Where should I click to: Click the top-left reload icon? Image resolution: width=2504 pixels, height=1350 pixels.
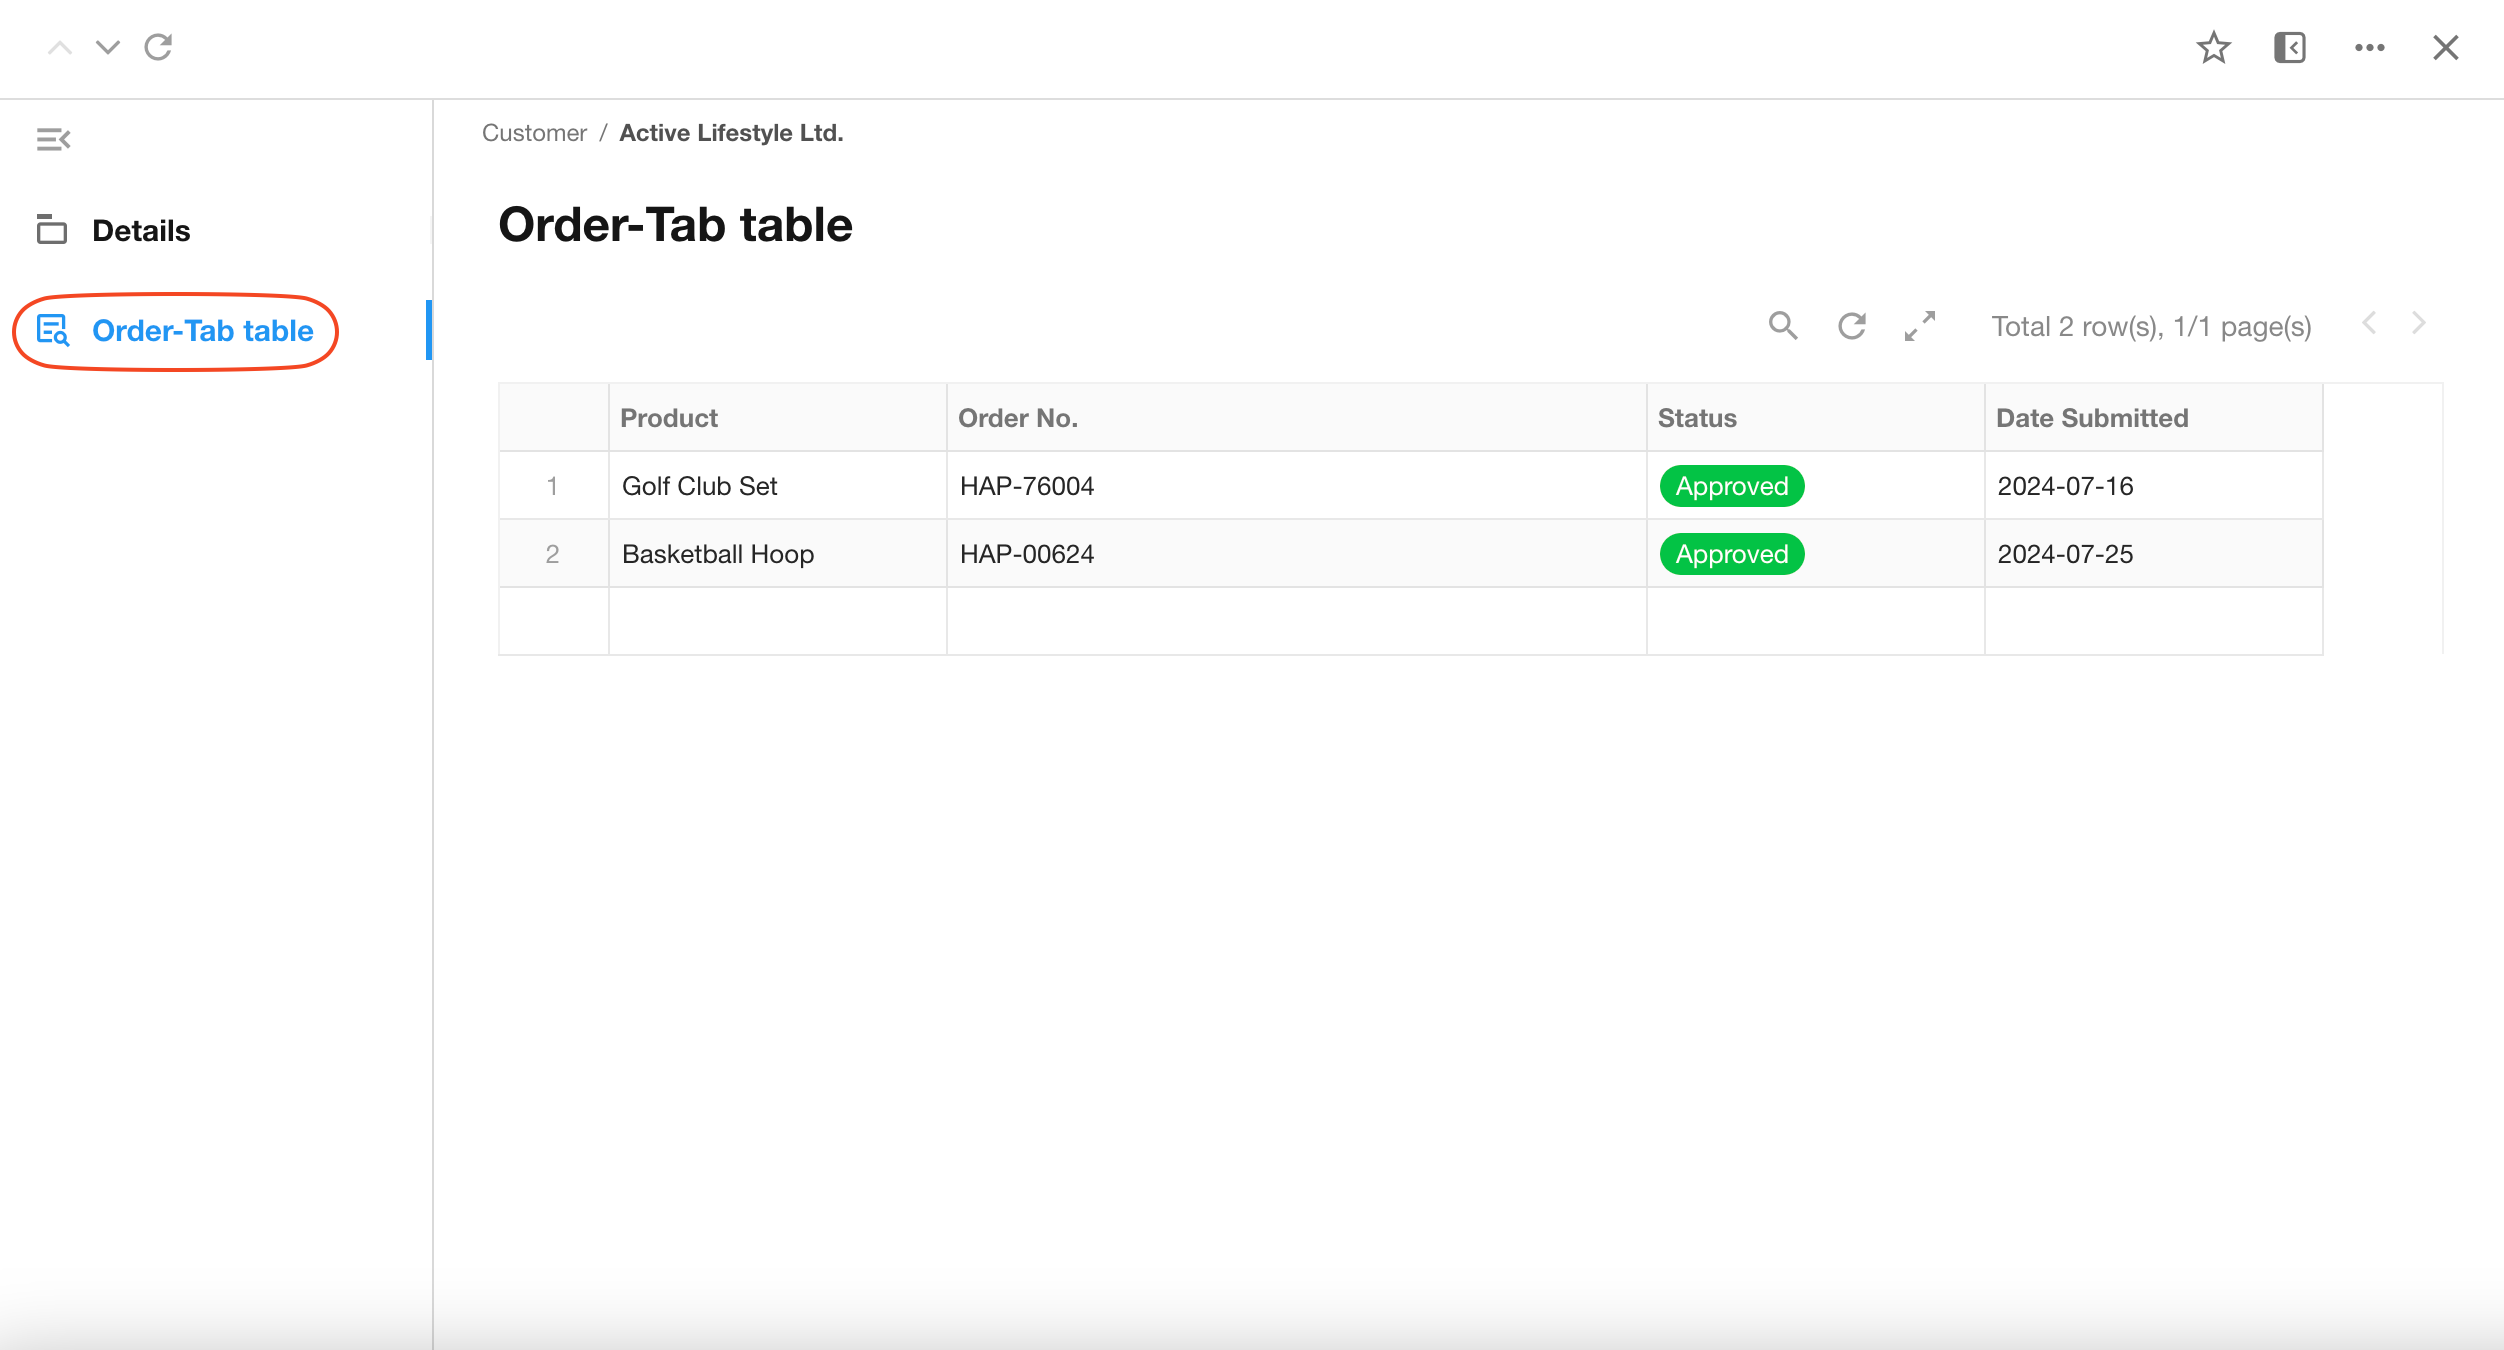click(x=158, y=47)
